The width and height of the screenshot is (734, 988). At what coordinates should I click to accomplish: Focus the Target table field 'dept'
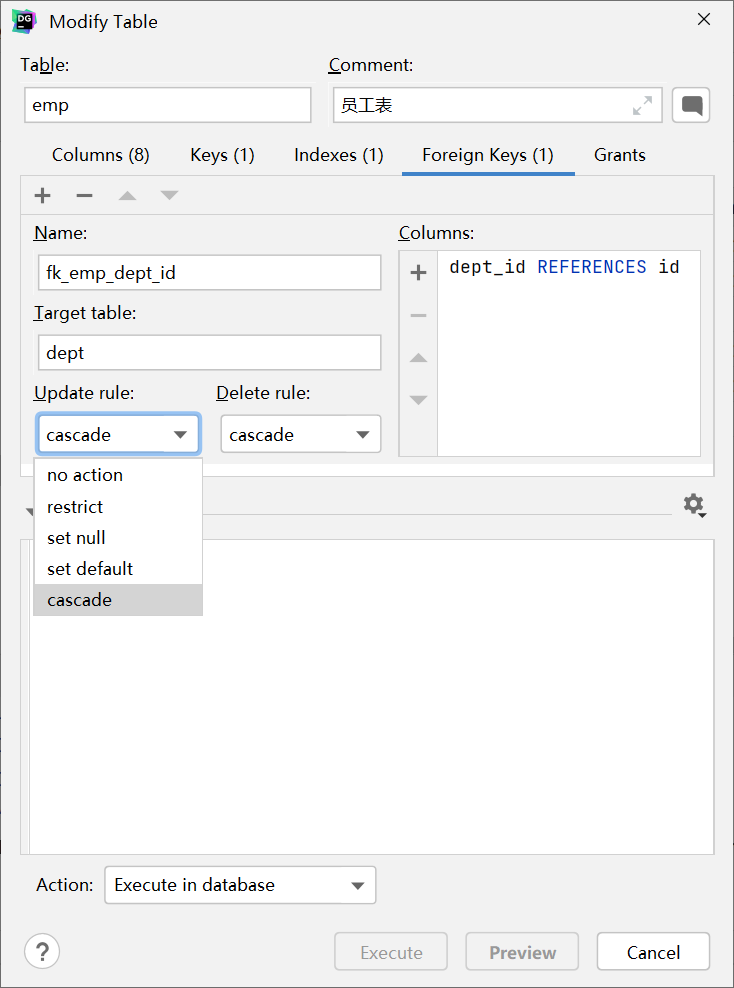(210, 352)
